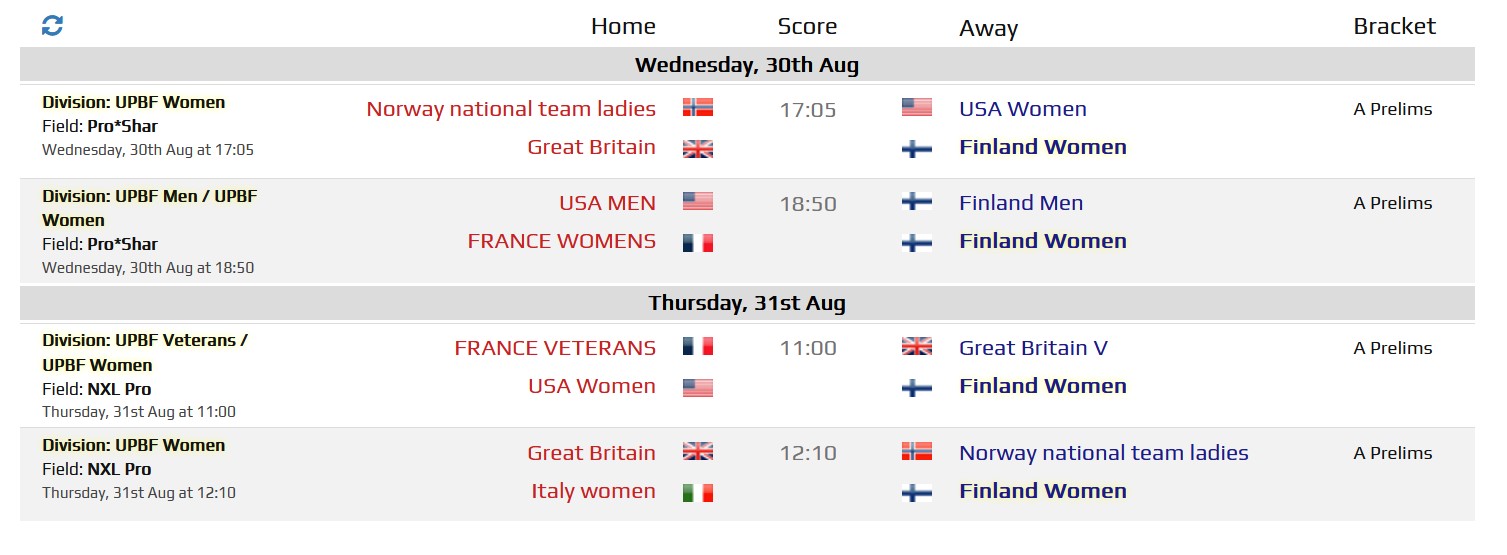Open the USA MEN team link
Screen dimensions: 1507x555
click(608, 203)
